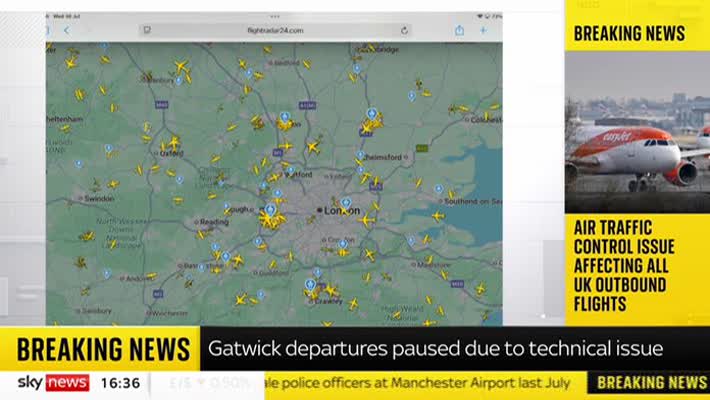
Task: Tap the three-dot multitasking menu at top
Action: 275,16
